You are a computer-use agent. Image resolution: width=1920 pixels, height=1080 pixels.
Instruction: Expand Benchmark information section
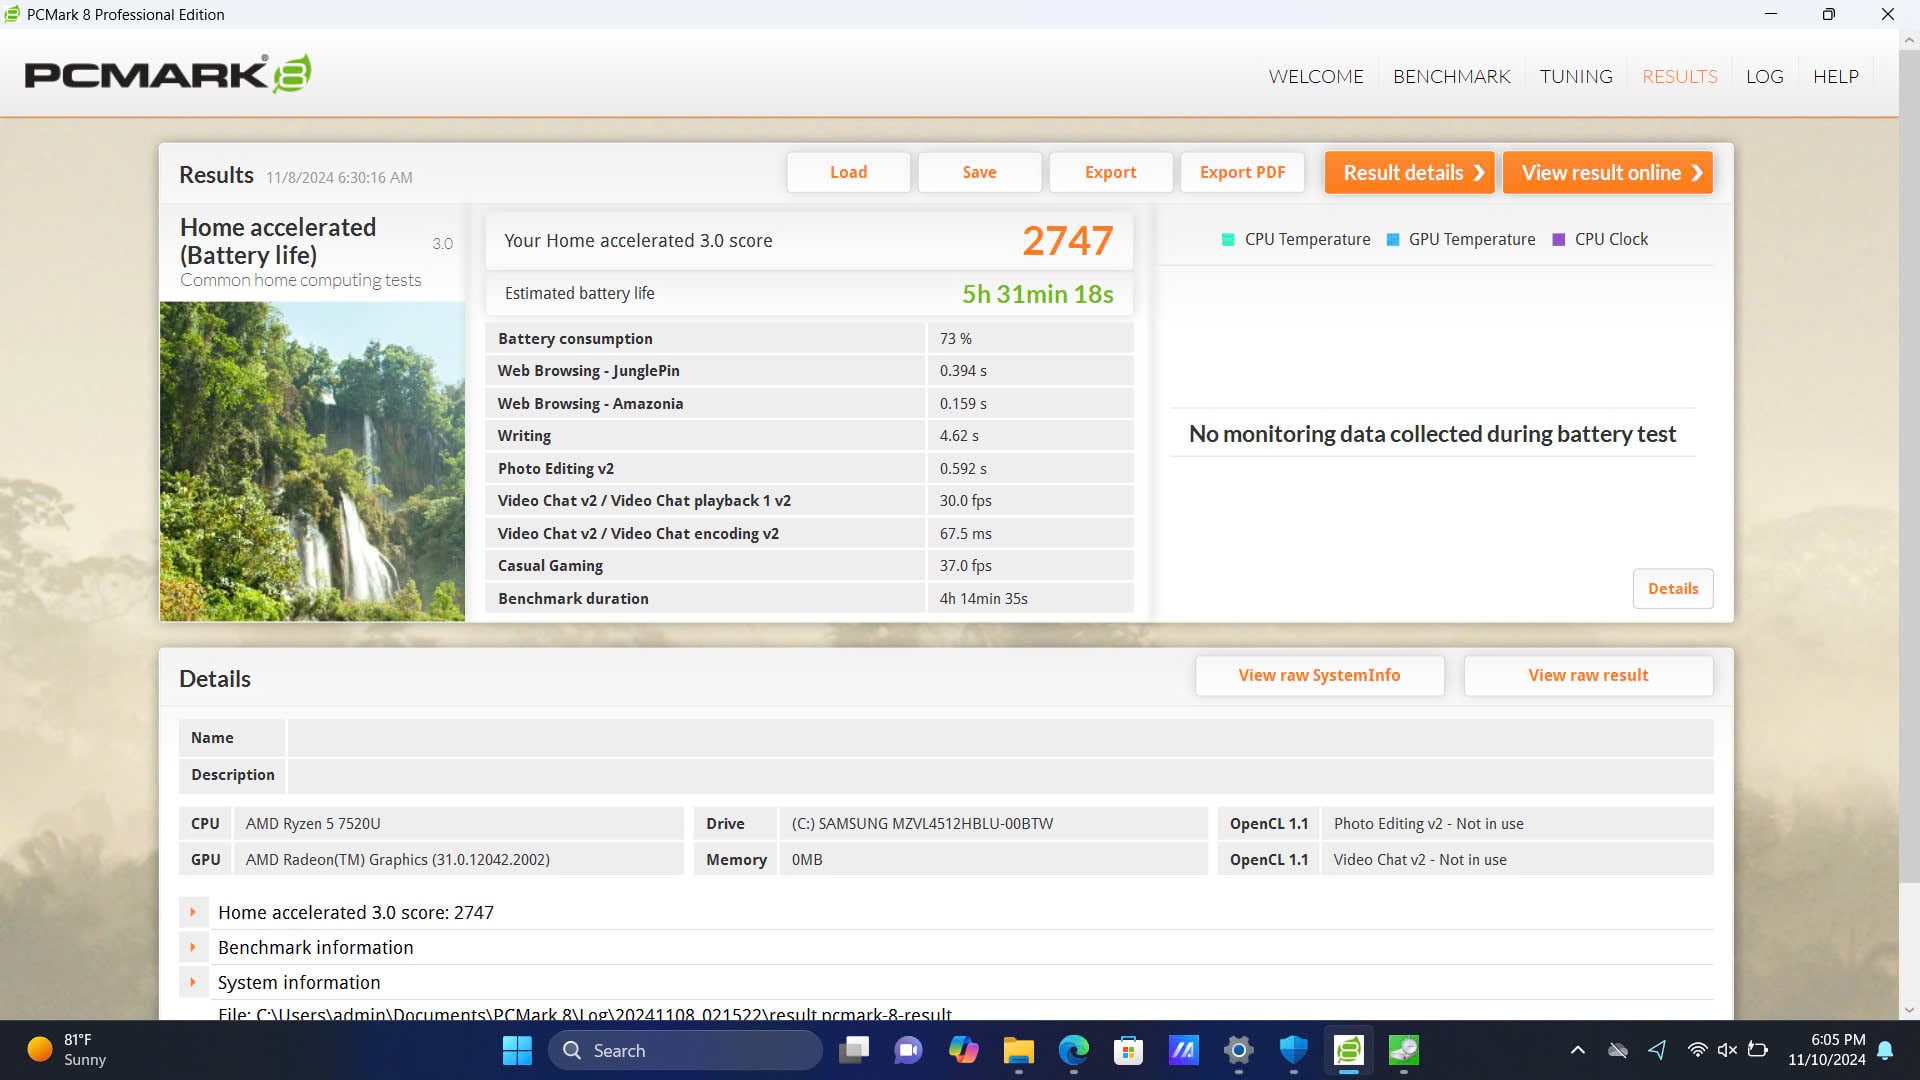tap(193, 947)
